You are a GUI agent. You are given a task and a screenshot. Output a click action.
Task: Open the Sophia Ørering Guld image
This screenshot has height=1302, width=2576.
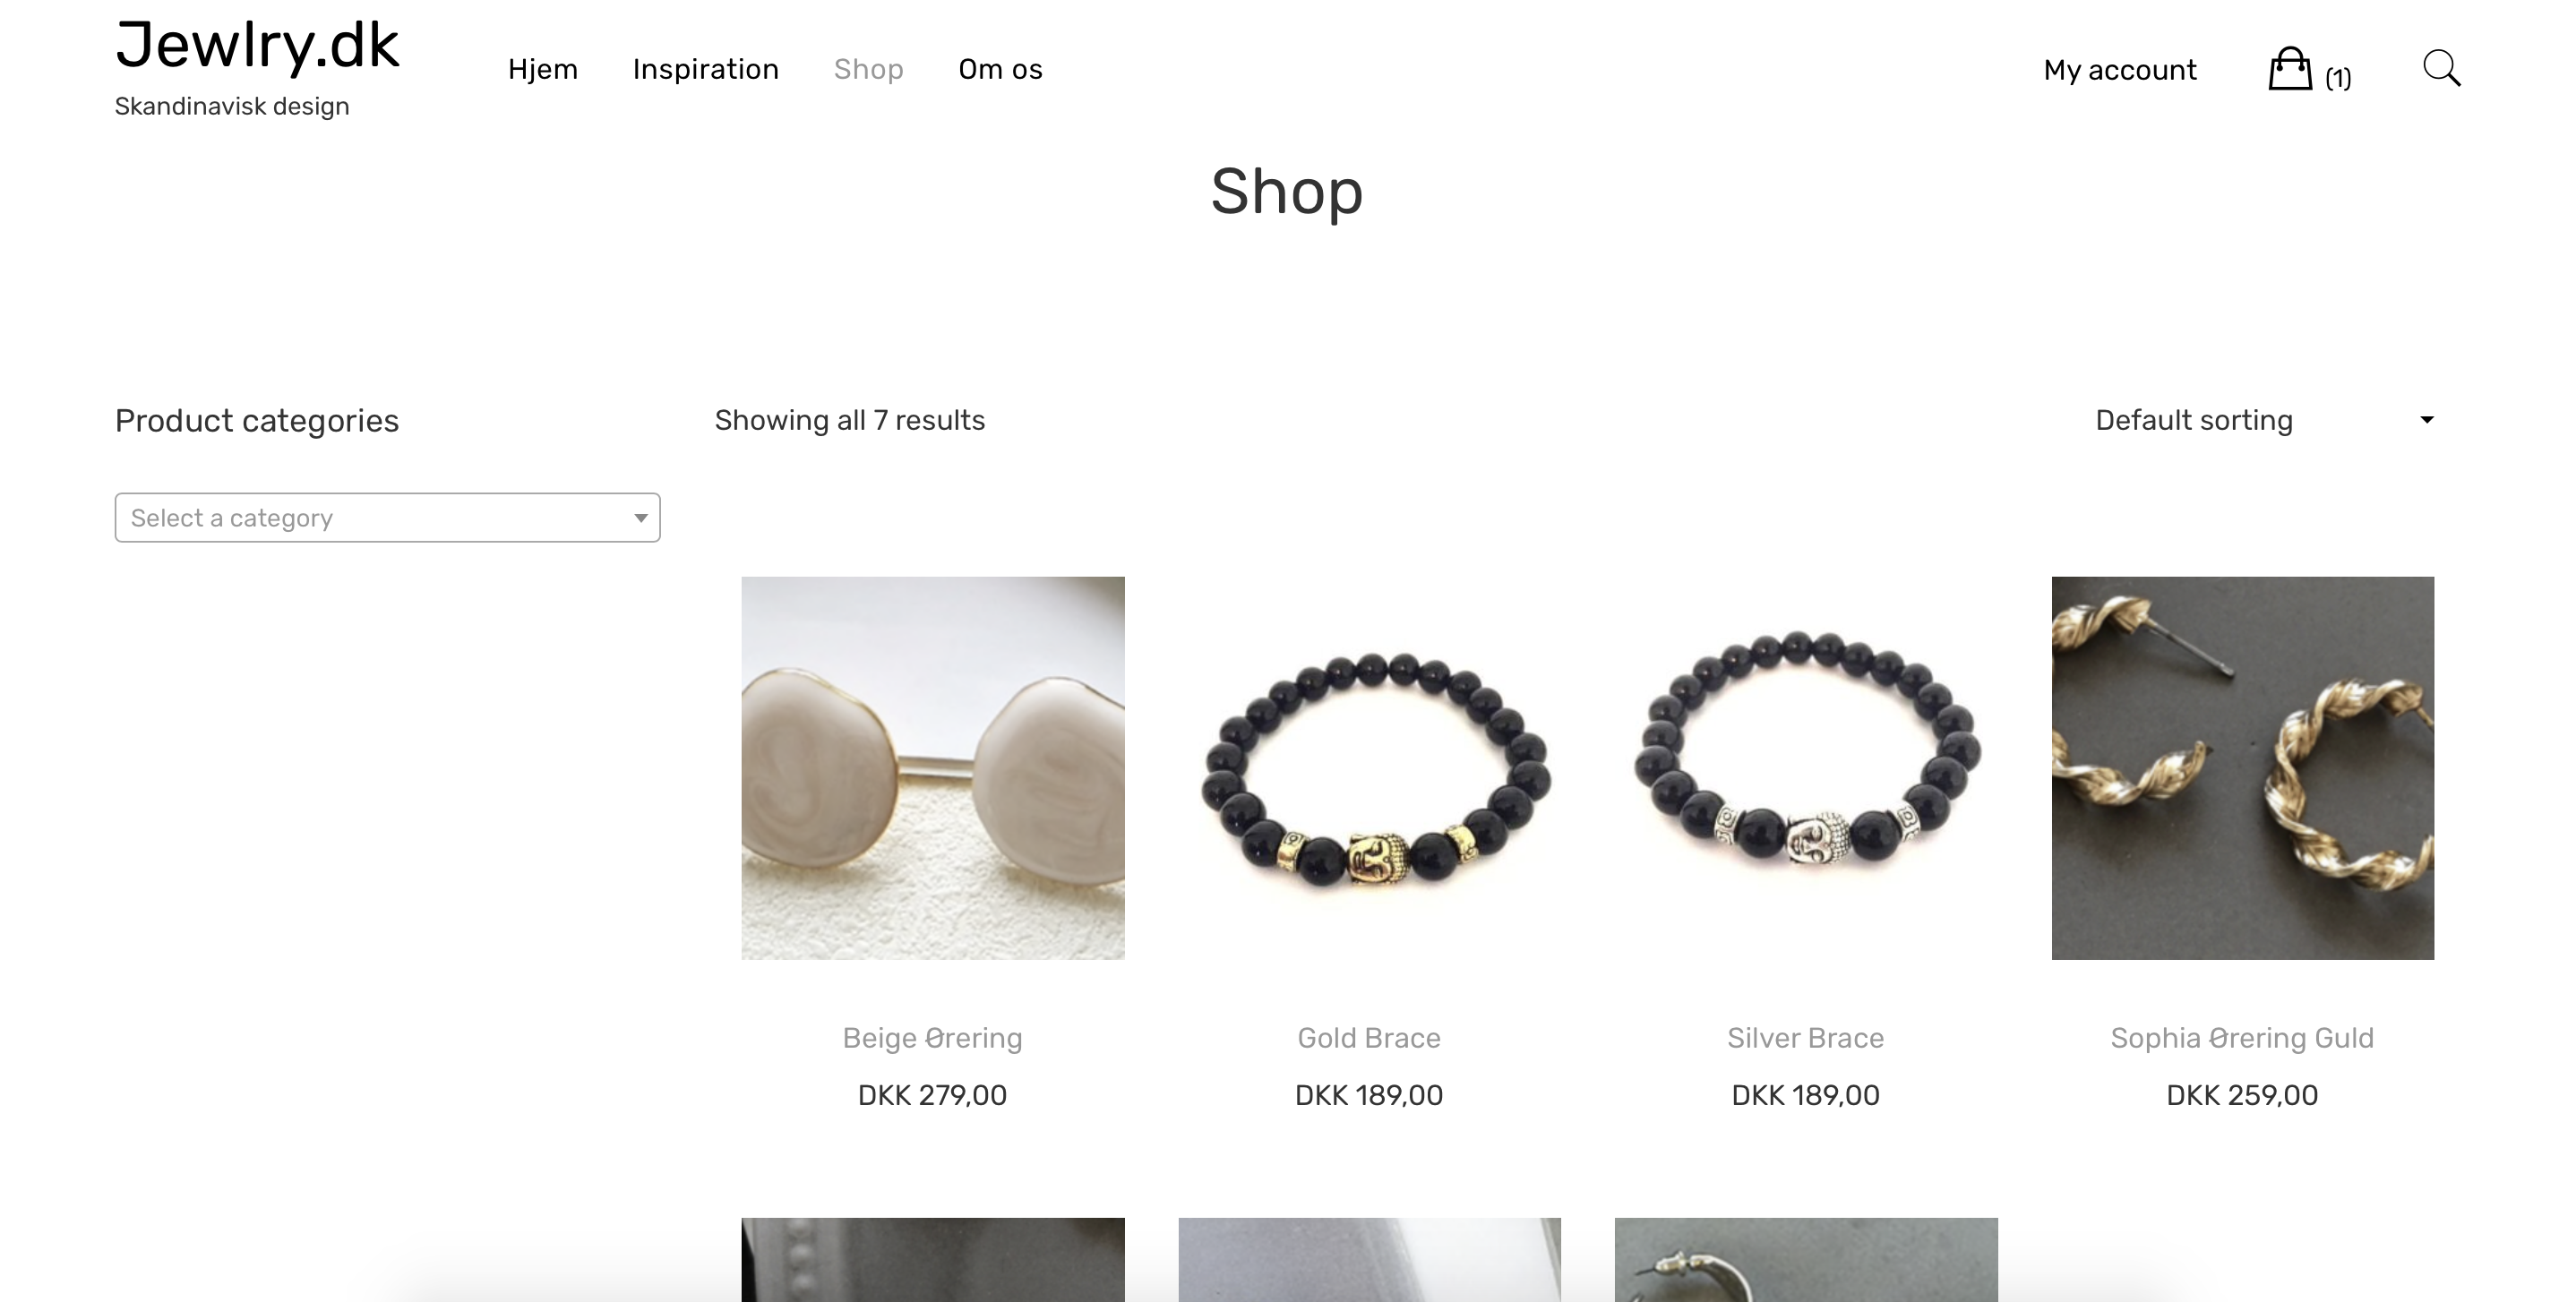coord(2242,767)
